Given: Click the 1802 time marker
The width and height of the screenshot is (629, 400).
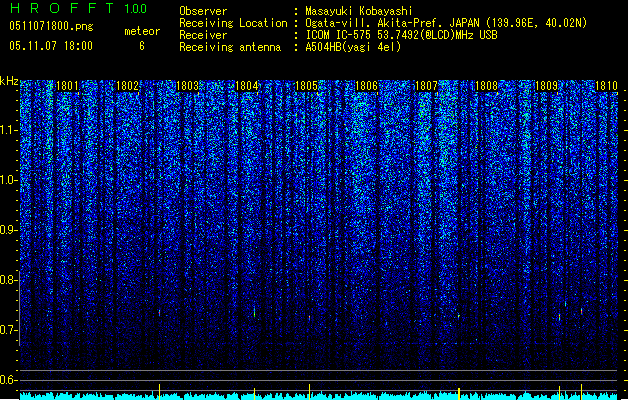Looking at the screenshot, I should (127, 86).
